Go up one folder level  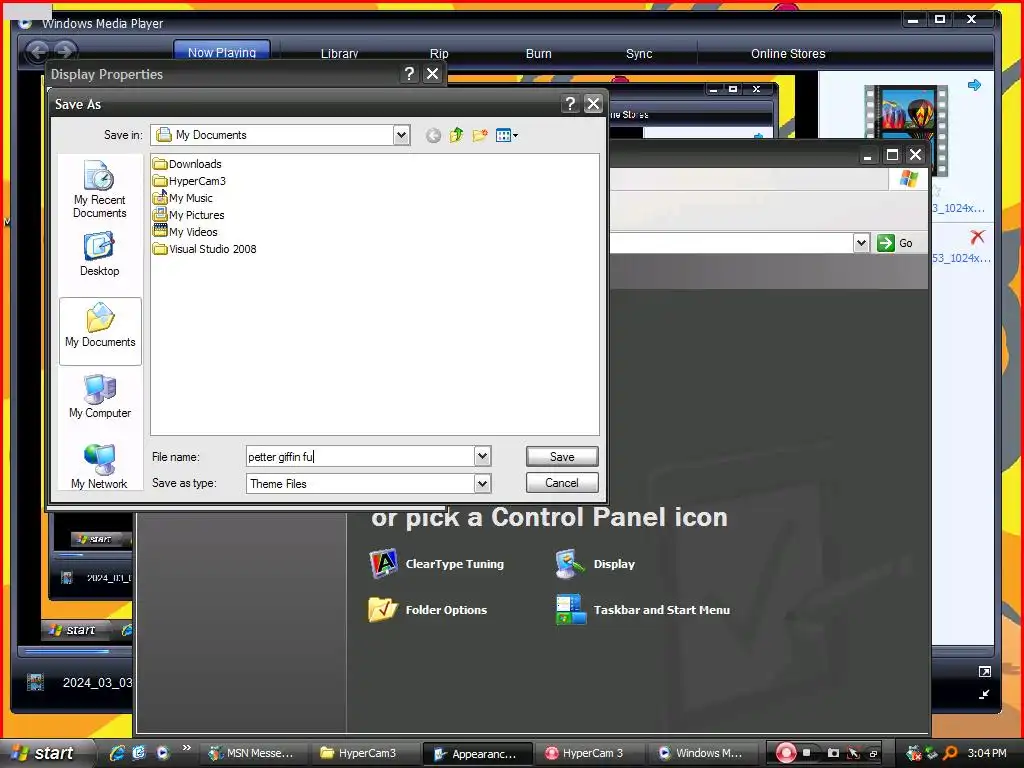coord(456,135)
